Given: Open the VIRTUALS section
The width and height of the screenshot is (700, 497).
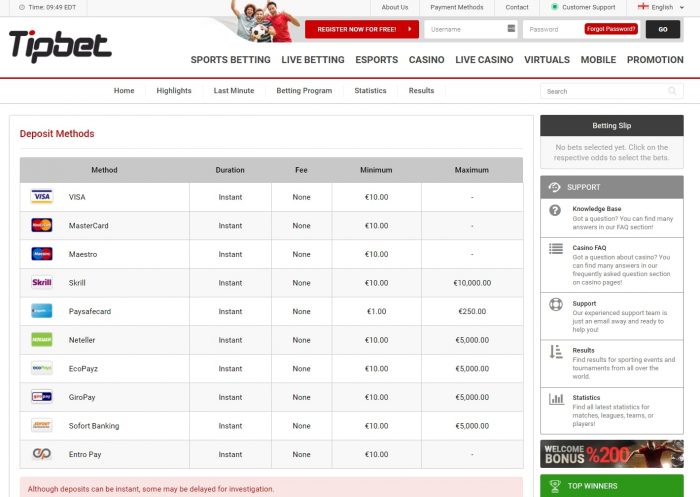Looking at the screenshot, I should pos(547,60).
